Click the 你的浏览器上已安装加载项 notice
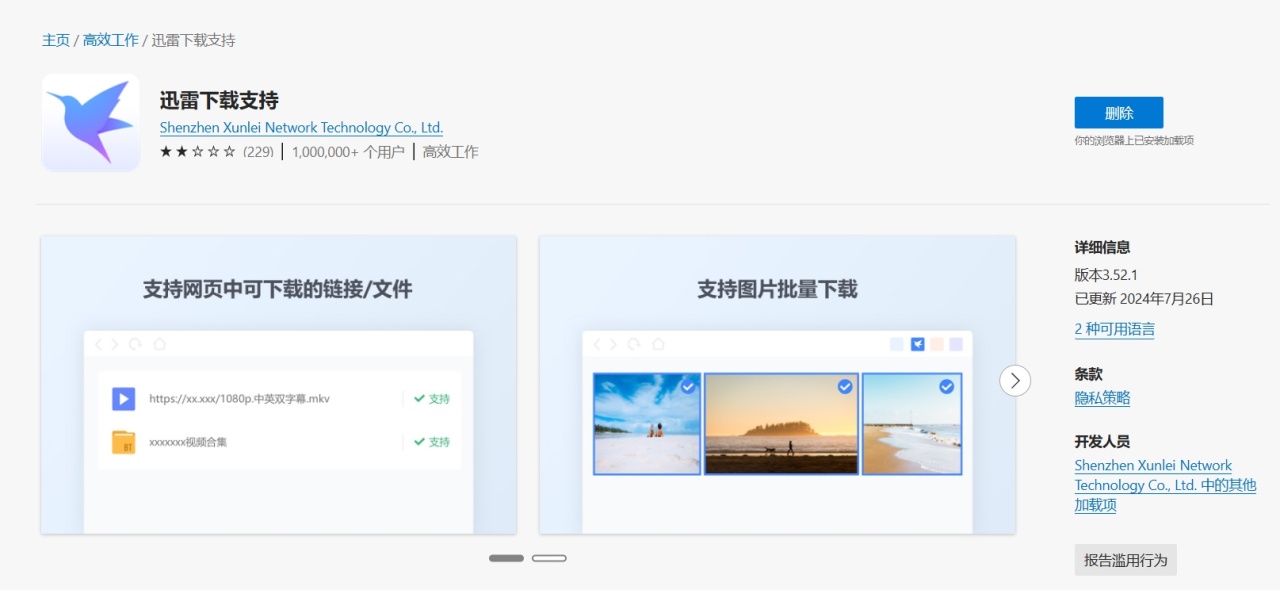The image size is (1280, 590). pos(1134,141)
